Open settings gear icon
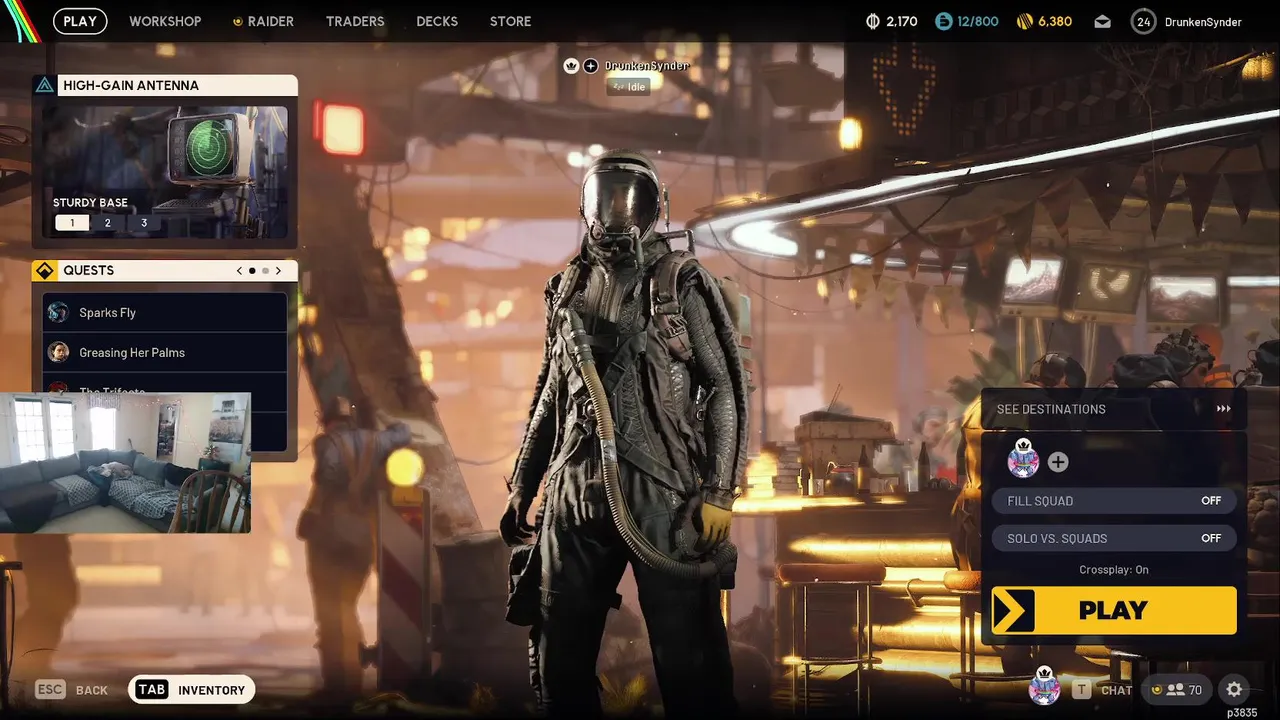Screen dimensions: 1280x720 1234,690
